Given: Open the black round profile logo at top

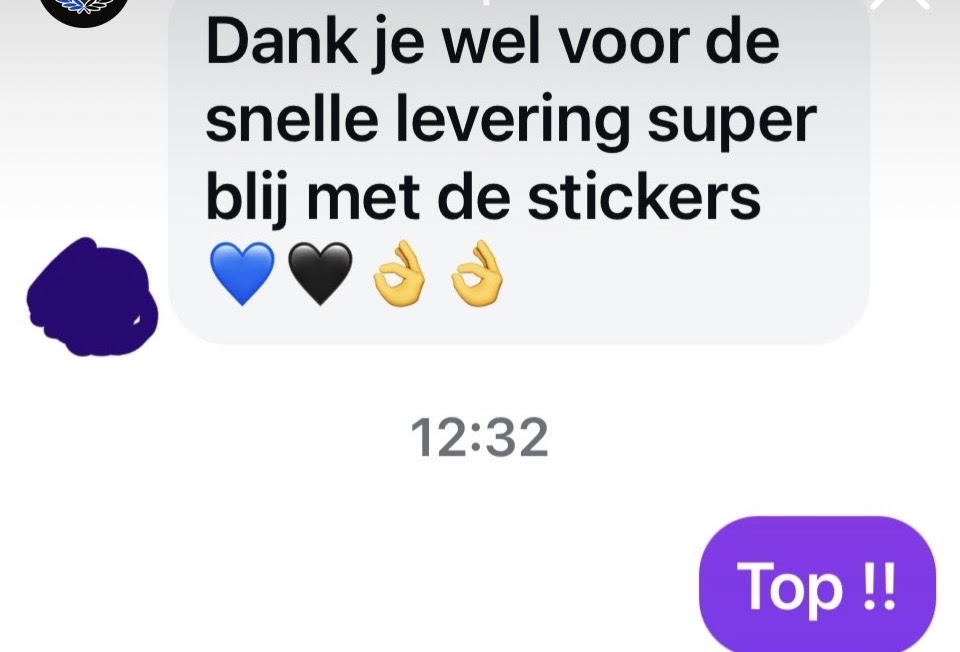Looking at the screenshot, I should coord(84,11).
